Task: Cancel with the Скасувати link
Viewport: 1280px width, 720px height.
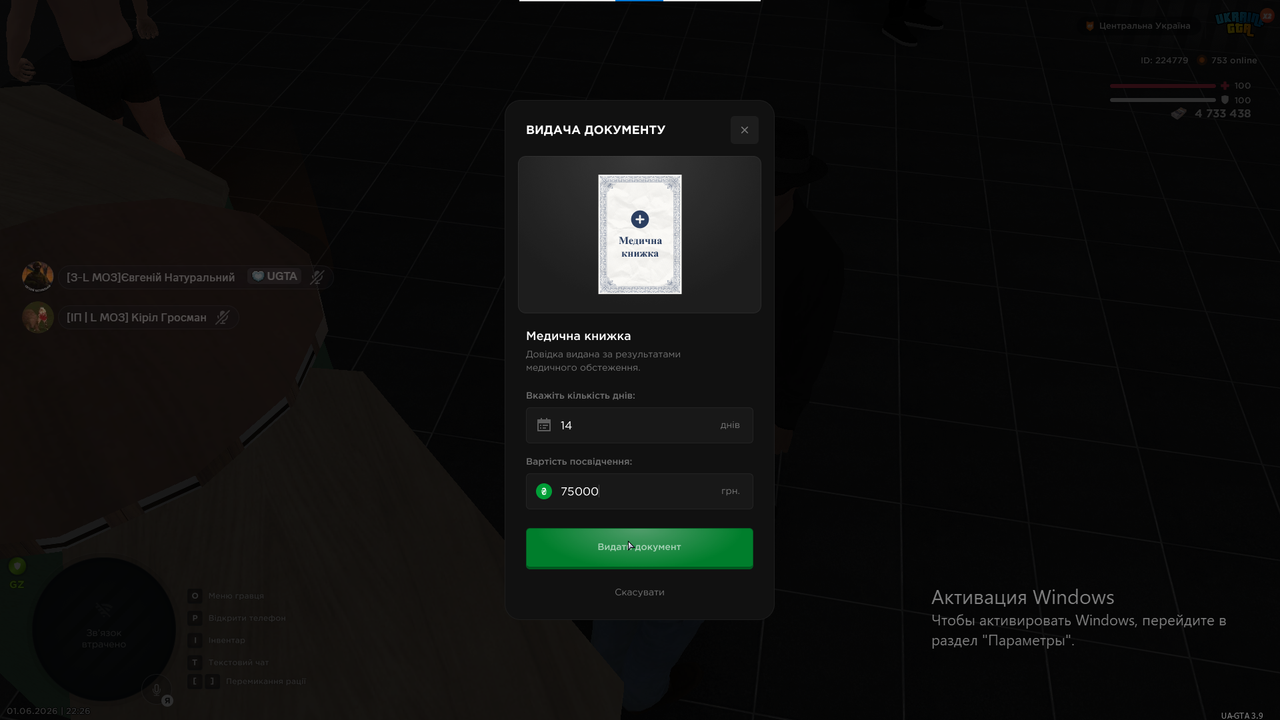Action: [x=640, y=592]
